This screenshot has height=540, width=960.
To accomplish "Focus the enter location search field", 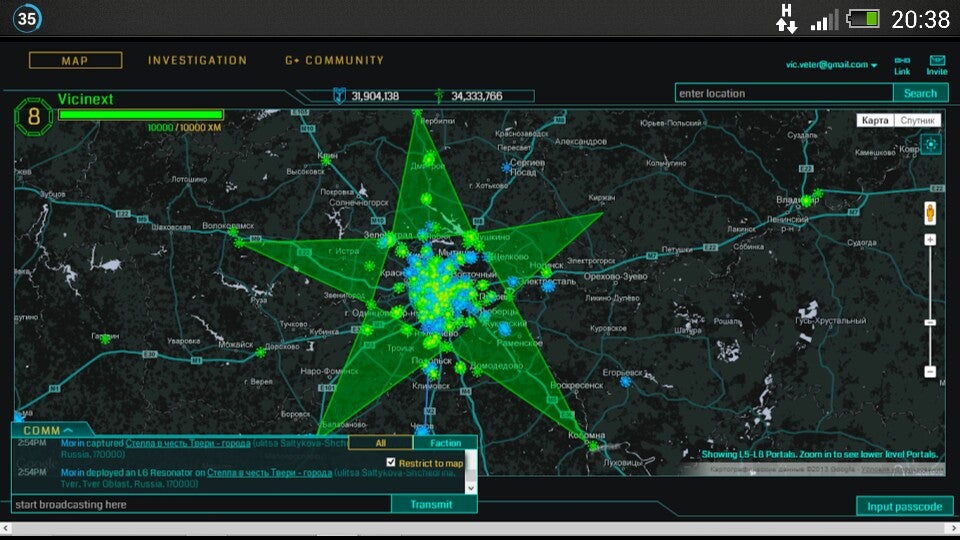I will click(783, 93).
